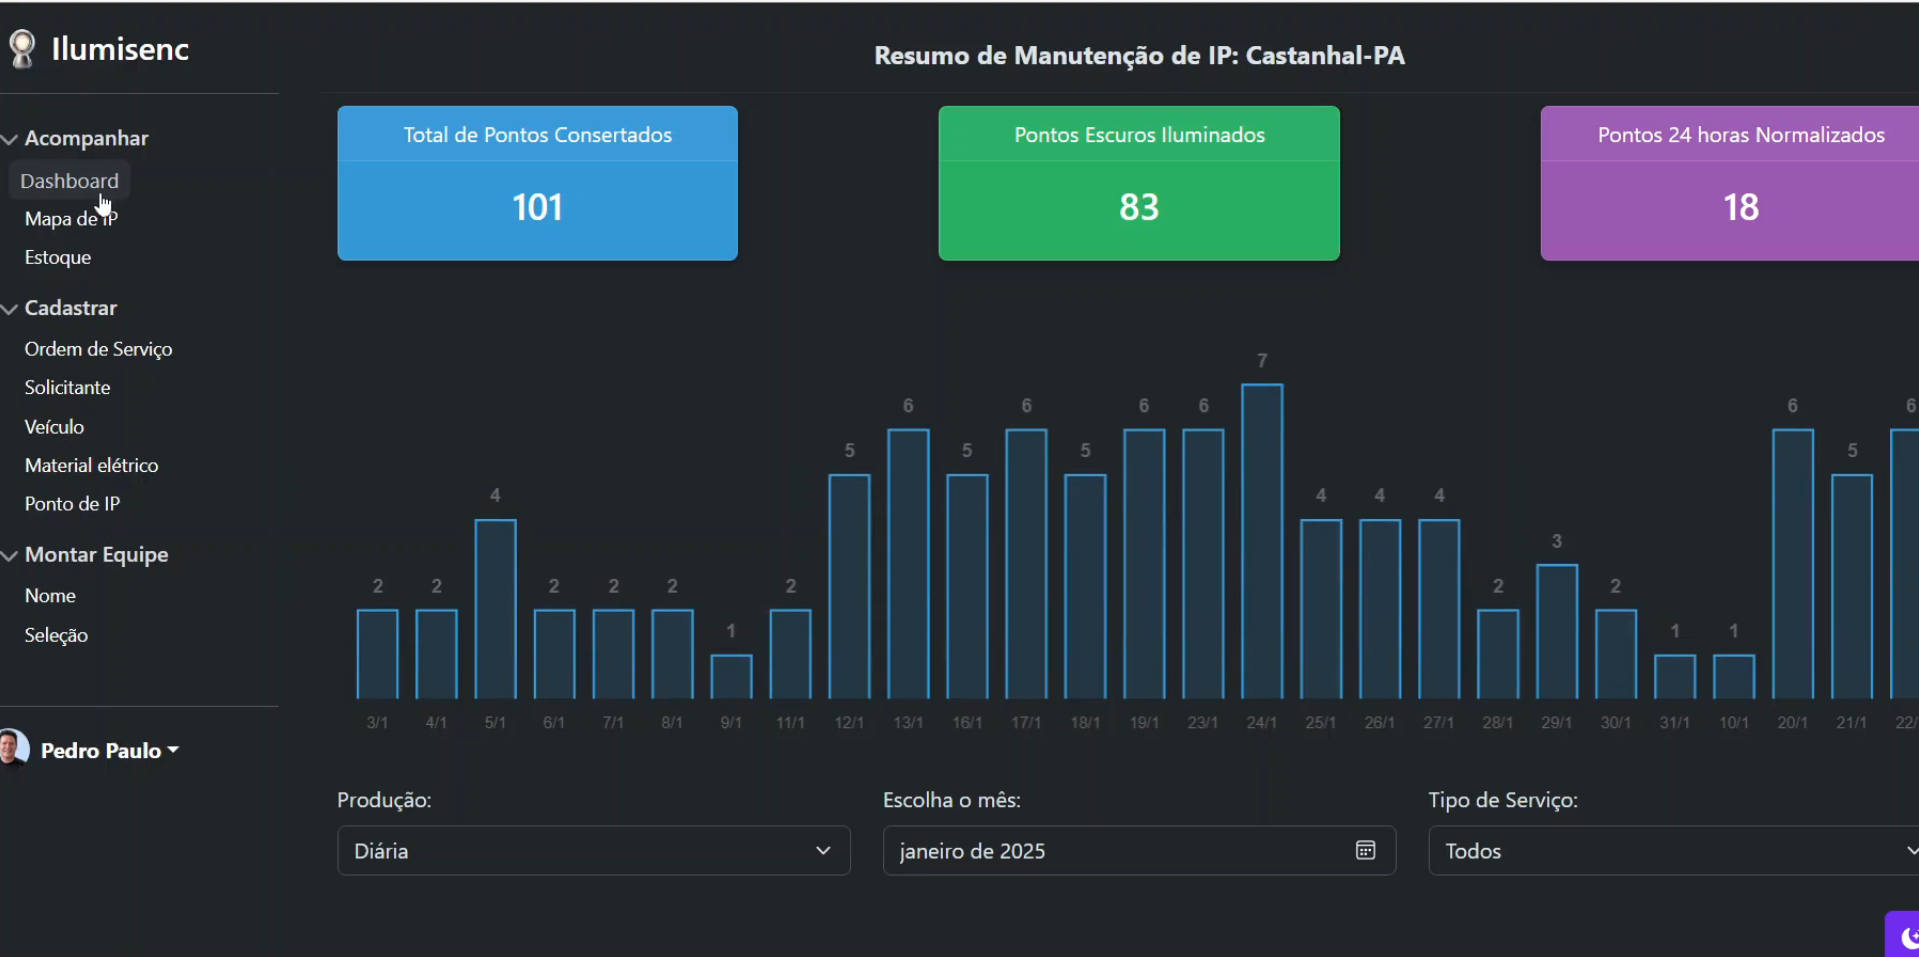1919x957 pixels.
Task: Open the calendar icon on the month selector
Action: pyautogui.click(x=1364, y=850)
